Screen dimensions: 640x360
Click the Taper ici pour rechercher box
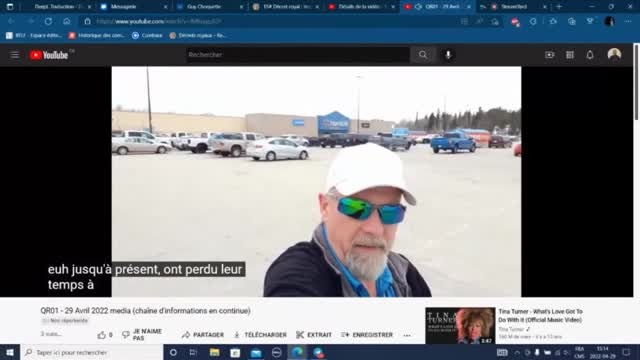click(x=92, y=352)
